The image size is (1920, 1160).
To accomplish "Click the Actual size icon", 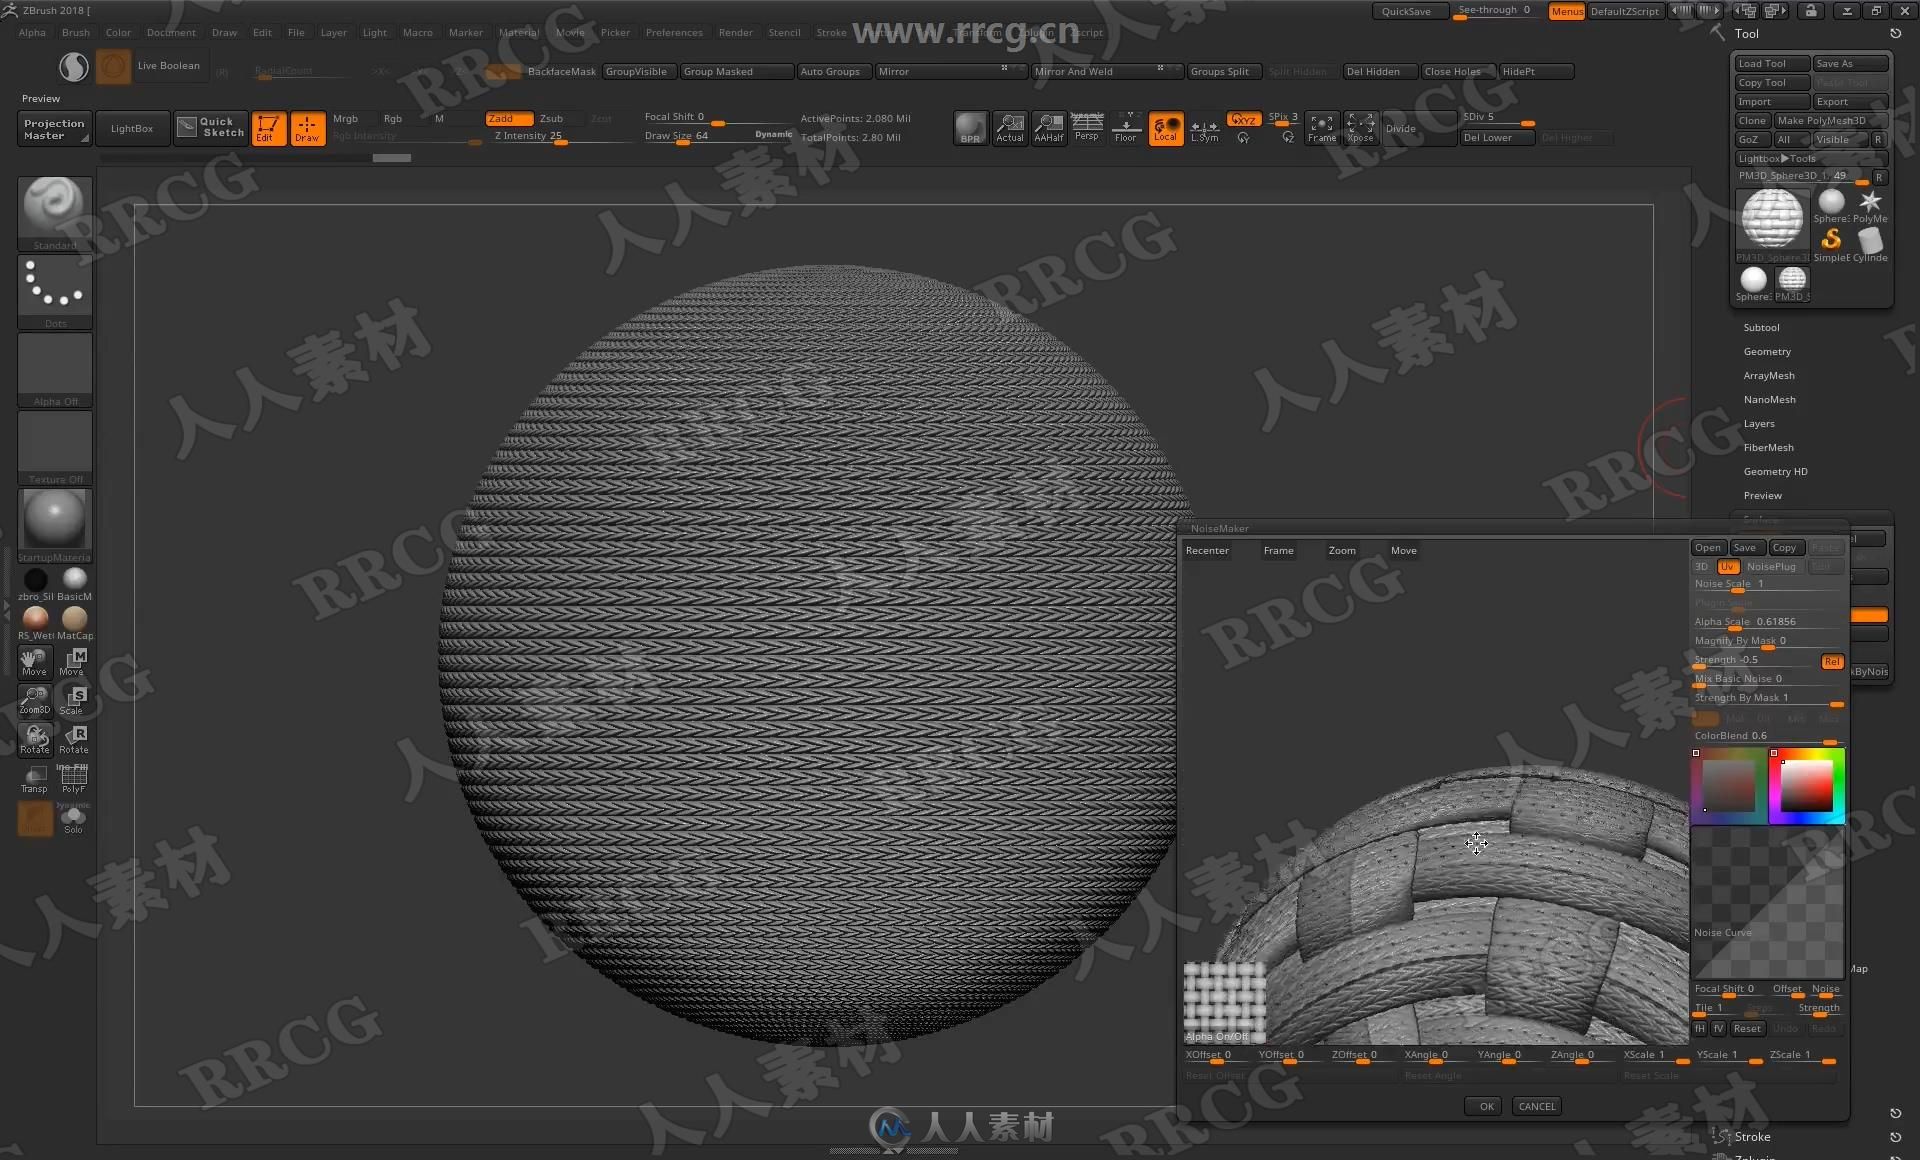I will coord(1010,128).
